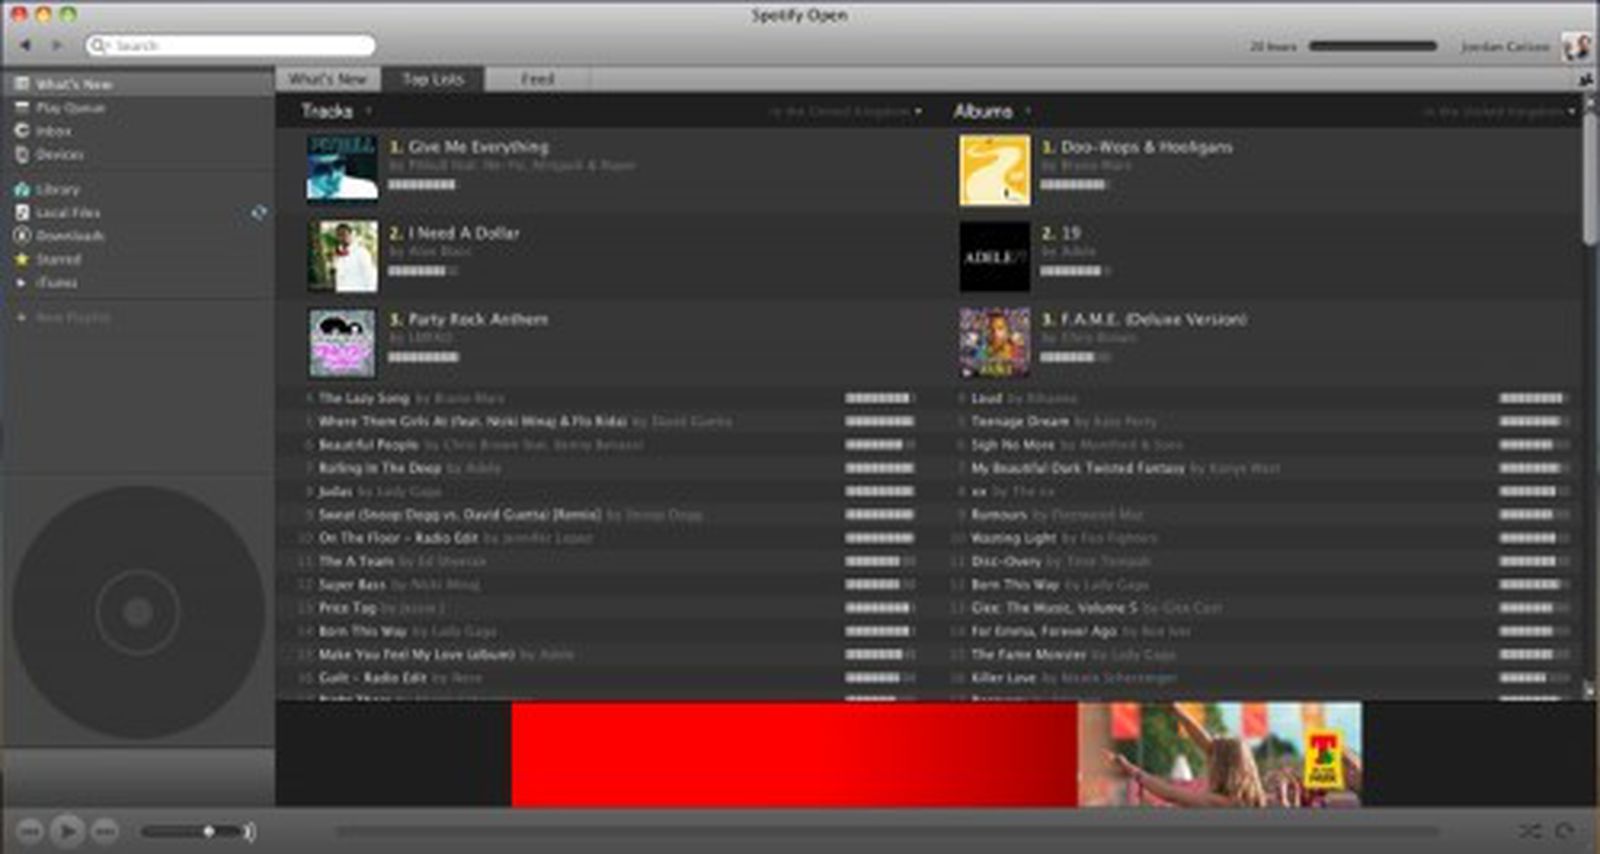The image size is (1600, 854).
Task: Expand the iTunes sidebar item
Action: pyautogui.click(x=20, y=283)
